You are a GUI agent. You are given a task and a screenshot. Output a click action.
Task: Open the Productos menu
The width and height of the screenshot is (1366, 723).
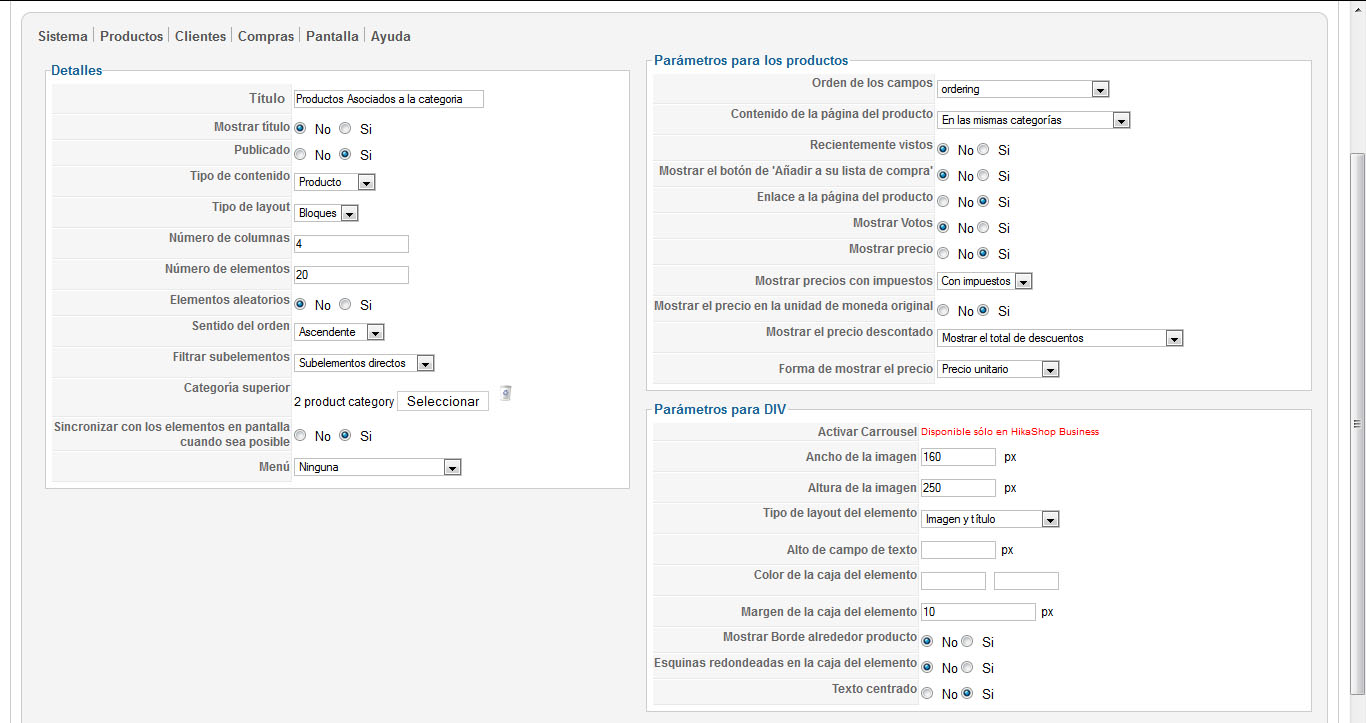click(x=131, y=36)
